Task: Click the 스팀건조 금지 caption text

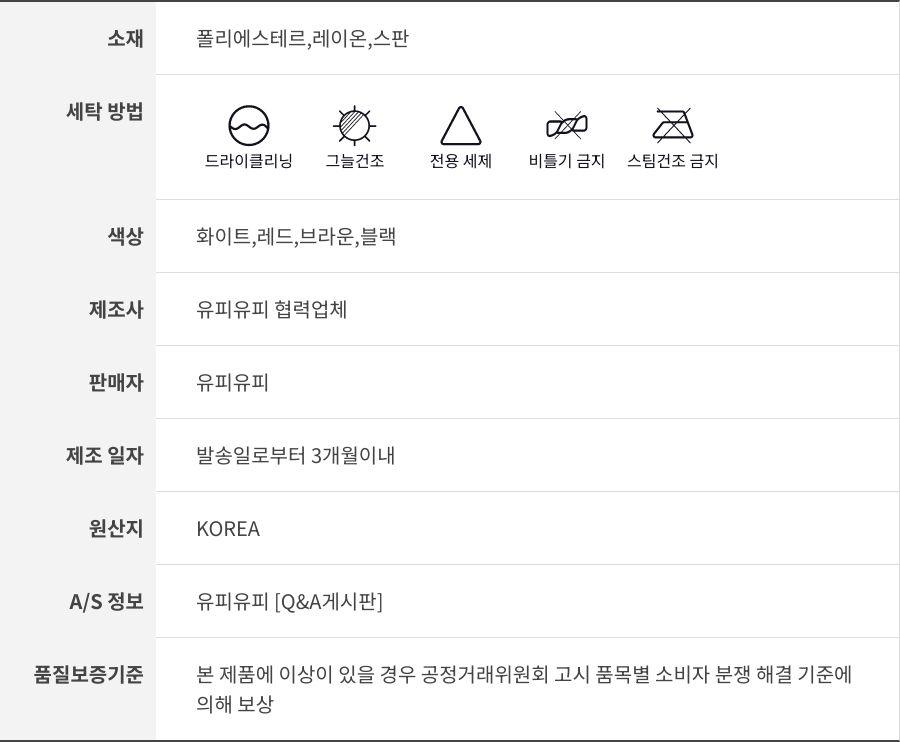Action: point(673,160)
